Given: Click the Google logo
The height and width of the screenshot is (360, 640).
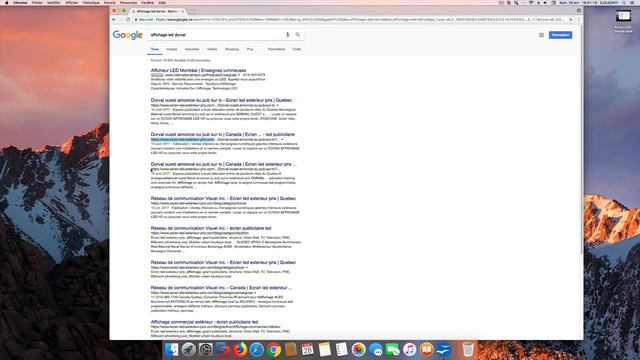Looking at the screenshot, I should coord(127,35).
